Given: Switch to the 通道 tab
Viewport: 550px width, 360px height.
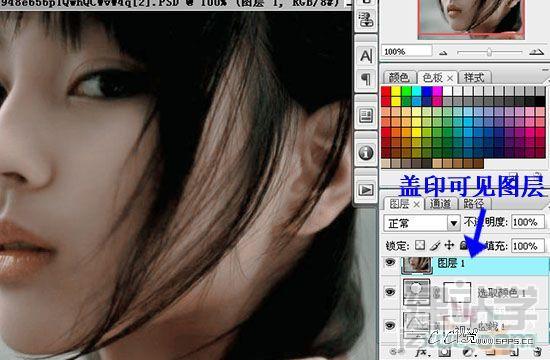Looking at the screenshot, I should coord(440,204).
